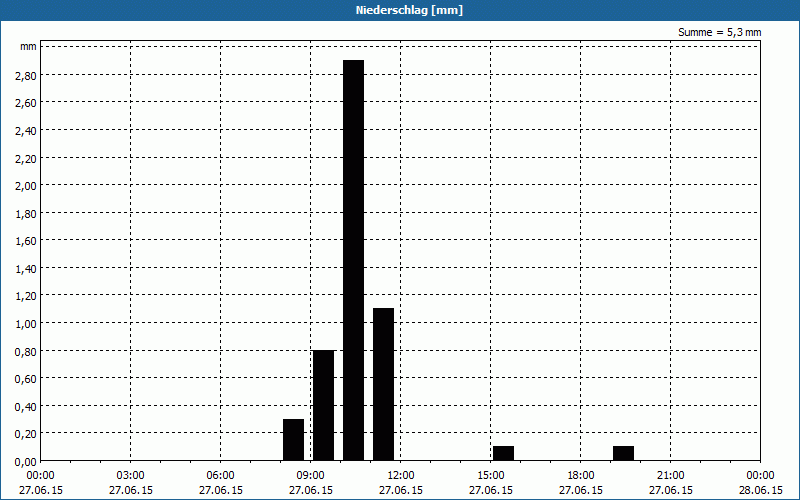Click the small bar after 18:00
The height and width of the screenshot is (500, 800).
pos(623,453)
